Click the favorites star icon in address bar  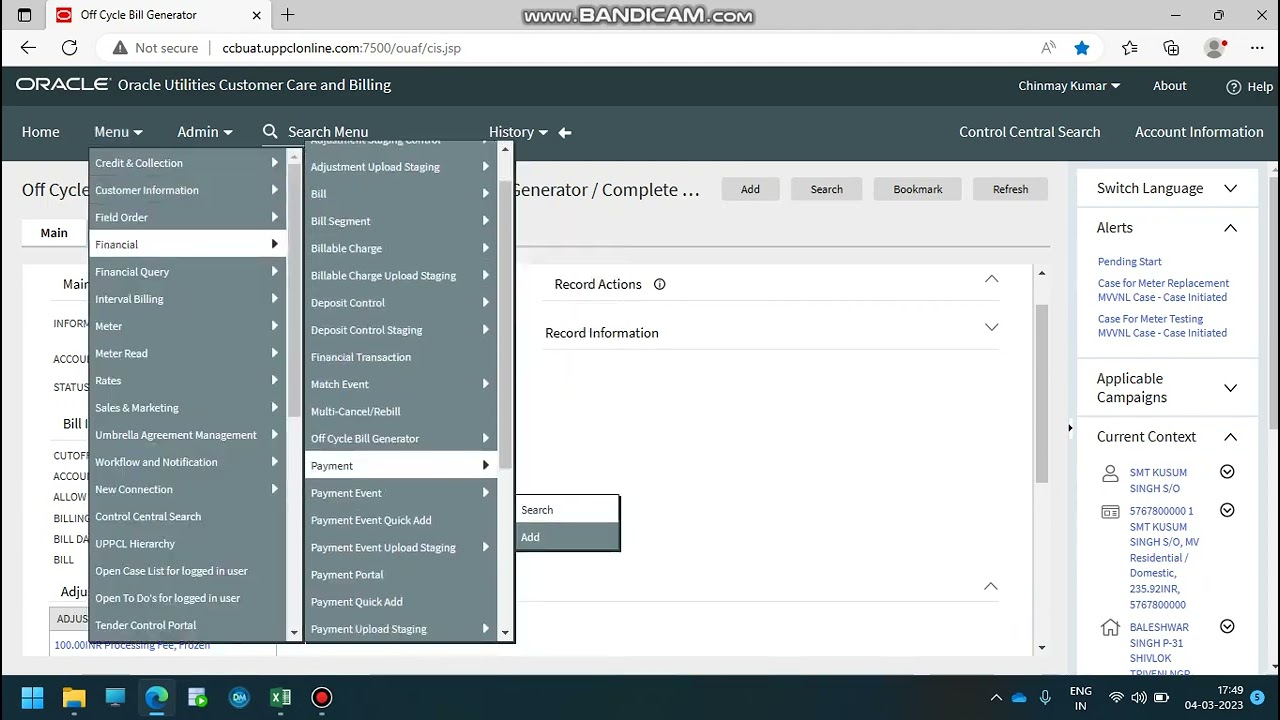point(1082,47)
